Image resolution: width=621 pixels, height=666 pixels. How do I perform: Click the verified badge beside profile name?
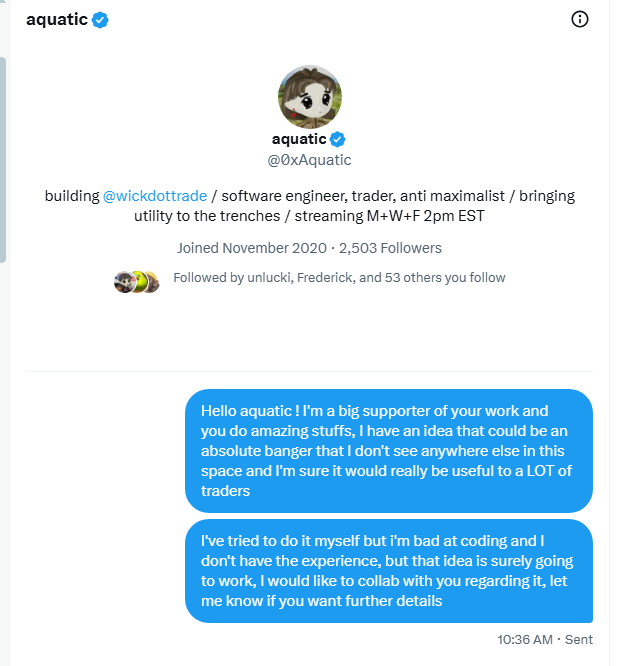[x=338, y=139]
